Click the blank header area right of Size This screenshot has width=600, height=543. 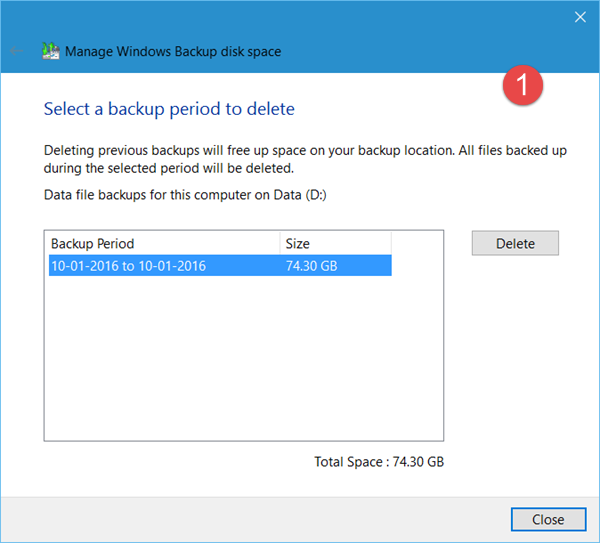pos(417,243)
